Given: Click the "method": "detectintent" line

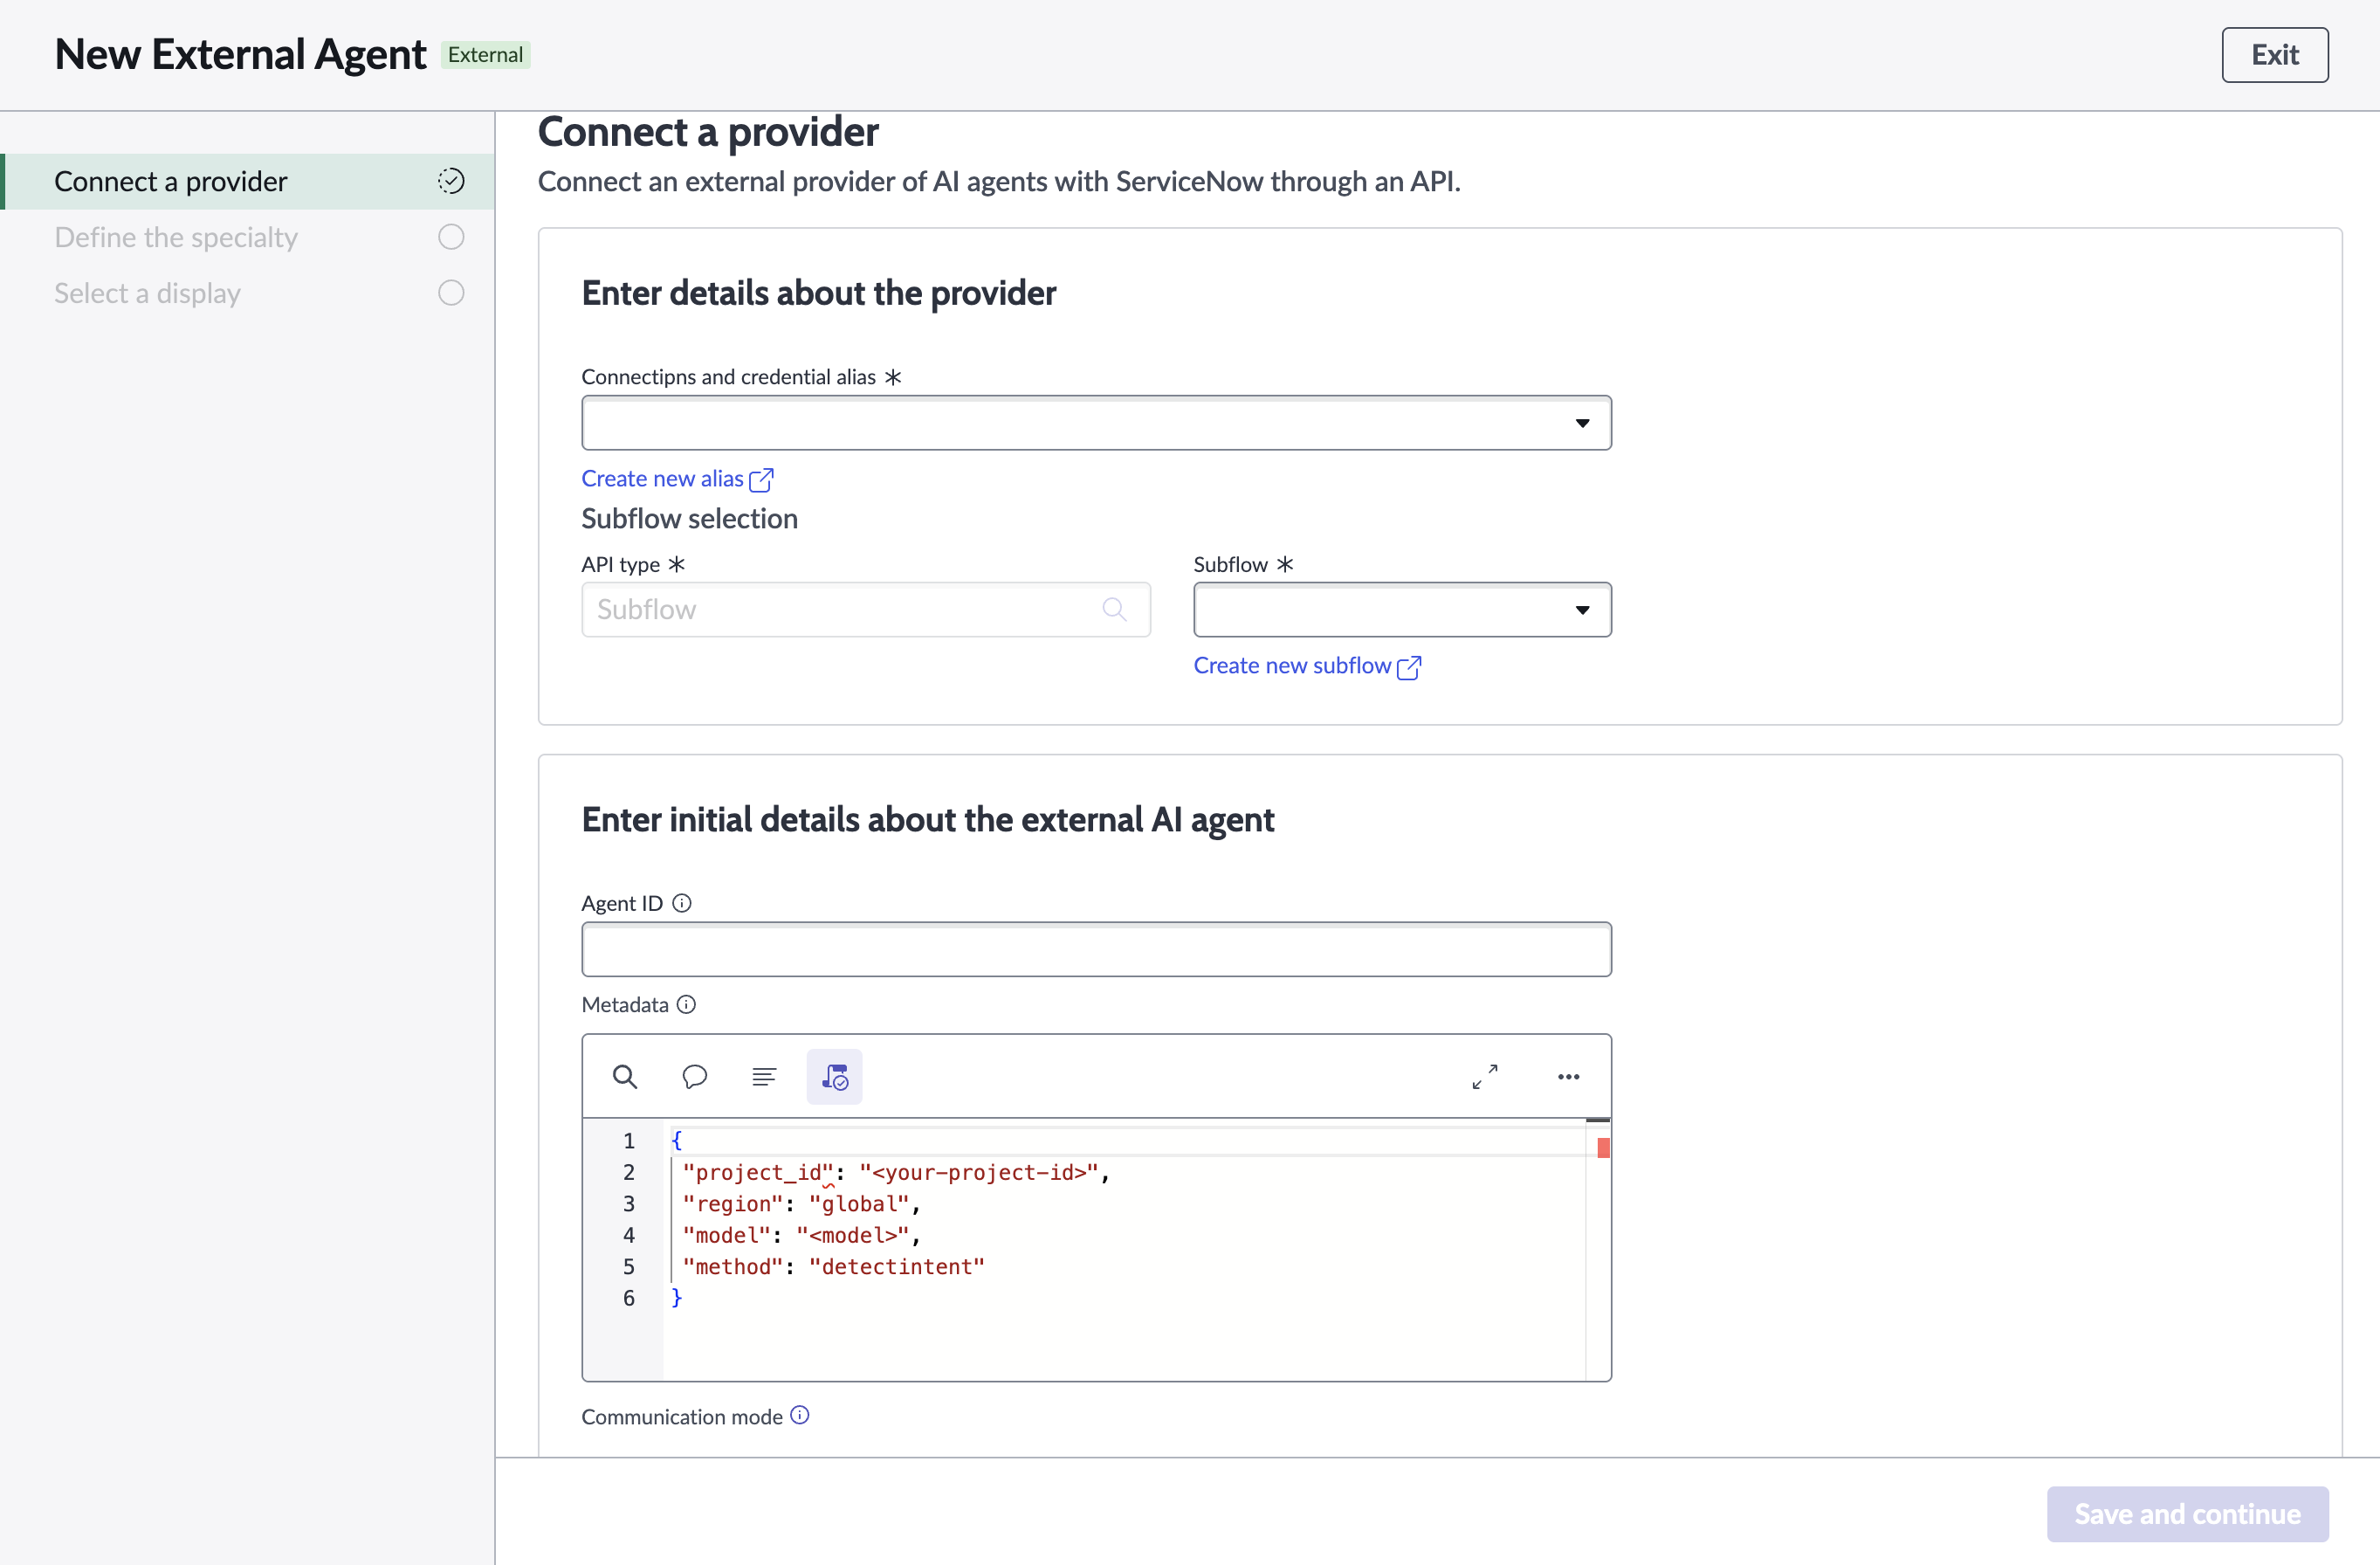Looking at the screenshot, I should click(833, 1267).
